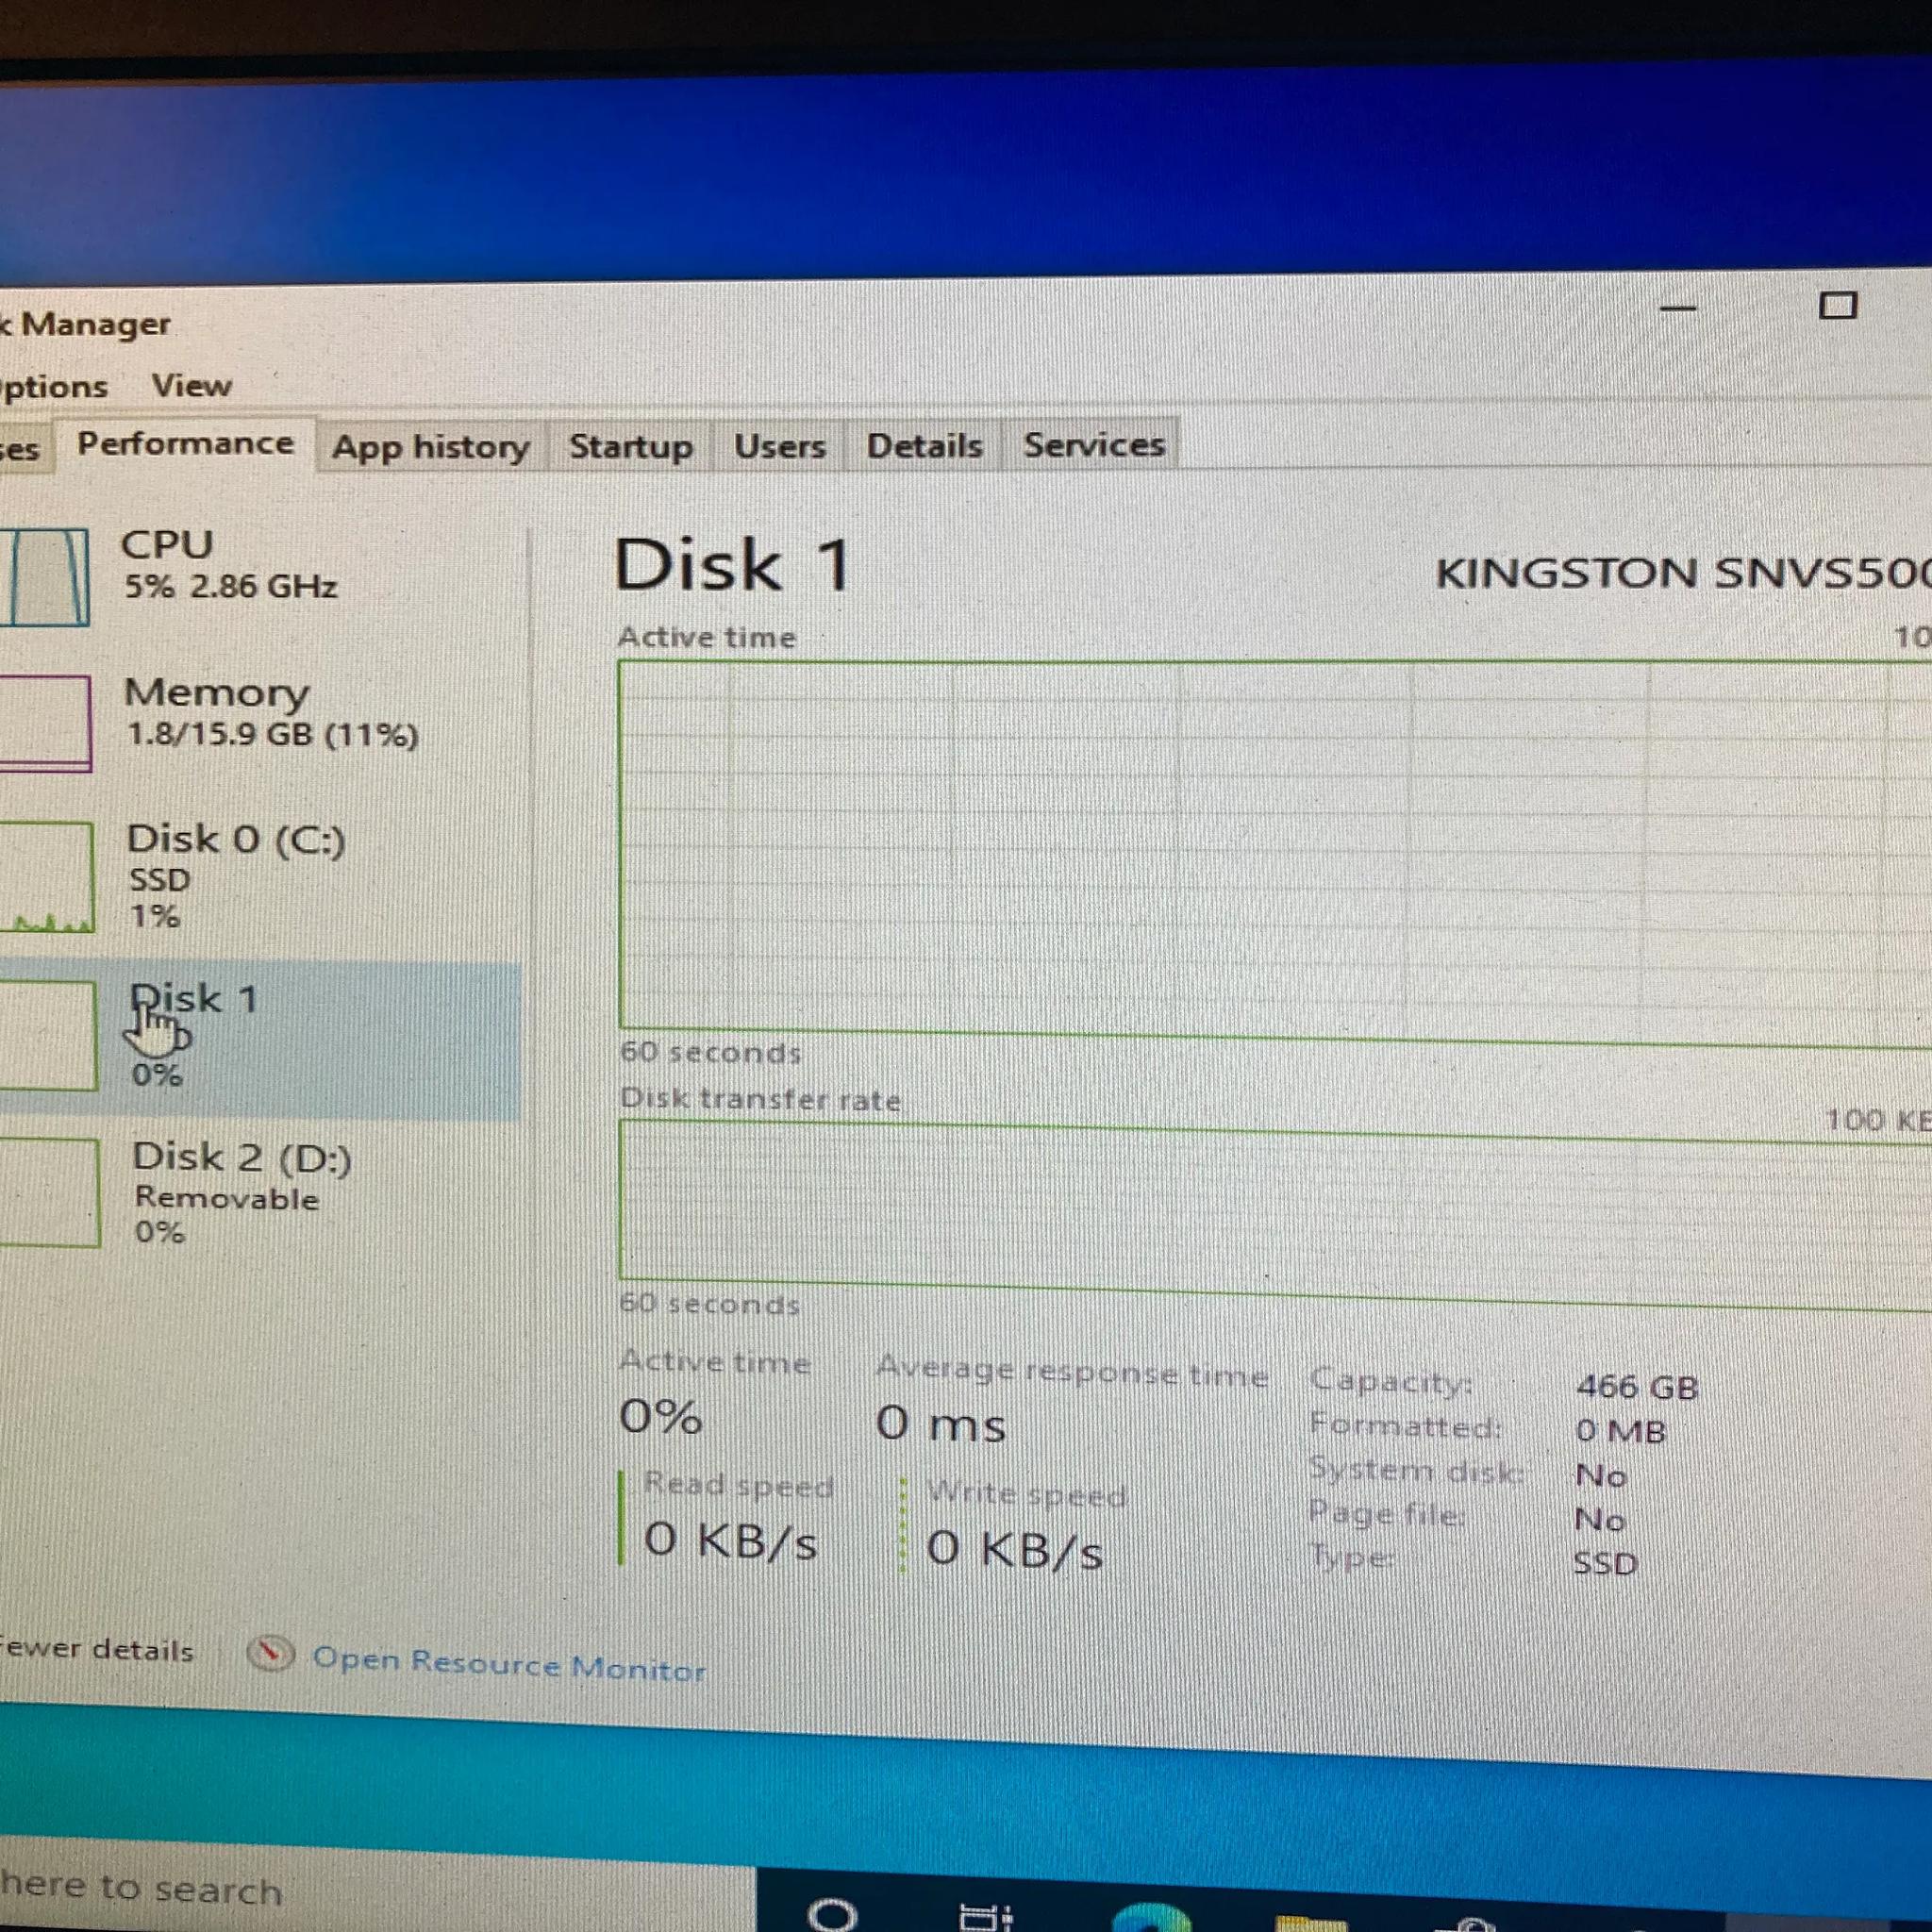Click the Disk 0 activity graph thumbnail
The width and height of the screenshot is (1932, 1932).
47,876
